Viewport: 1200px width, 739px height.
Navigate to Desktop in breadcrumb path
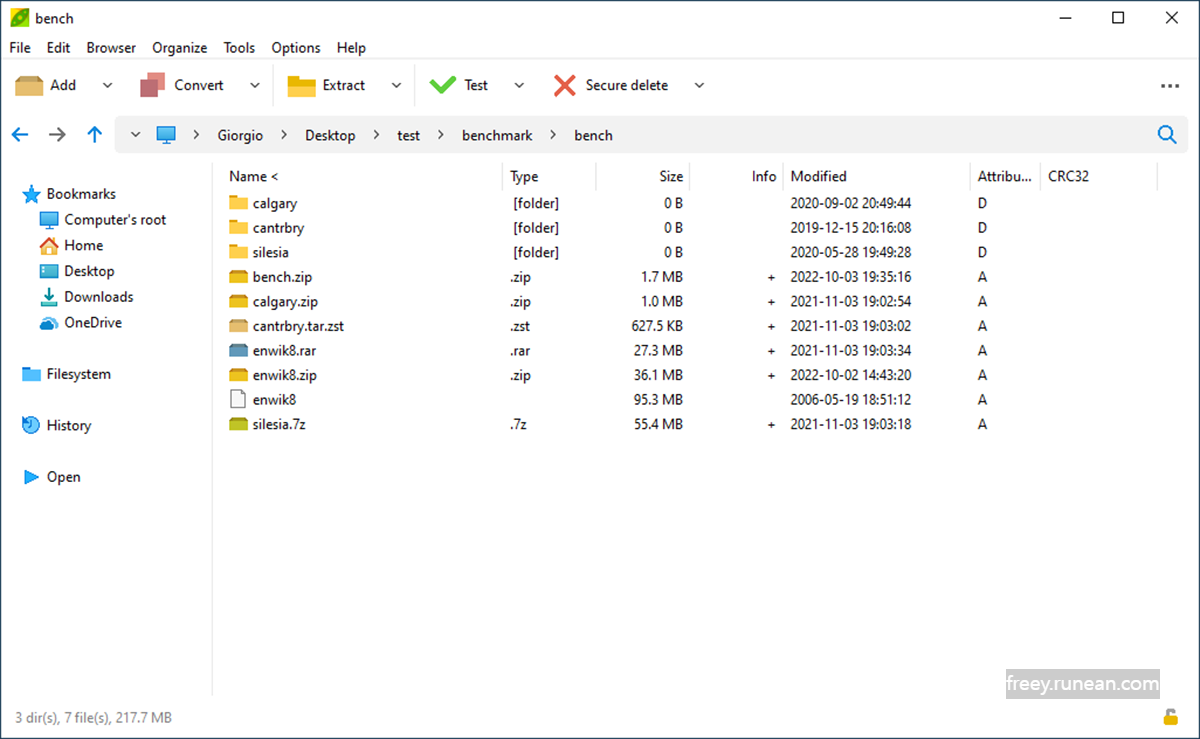(x=330, y=135)
